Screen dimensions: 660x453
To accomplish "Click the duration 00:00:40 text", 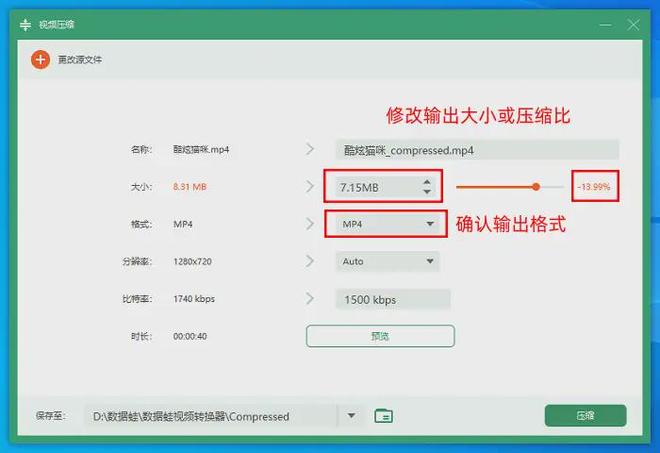I will [190, 336].
